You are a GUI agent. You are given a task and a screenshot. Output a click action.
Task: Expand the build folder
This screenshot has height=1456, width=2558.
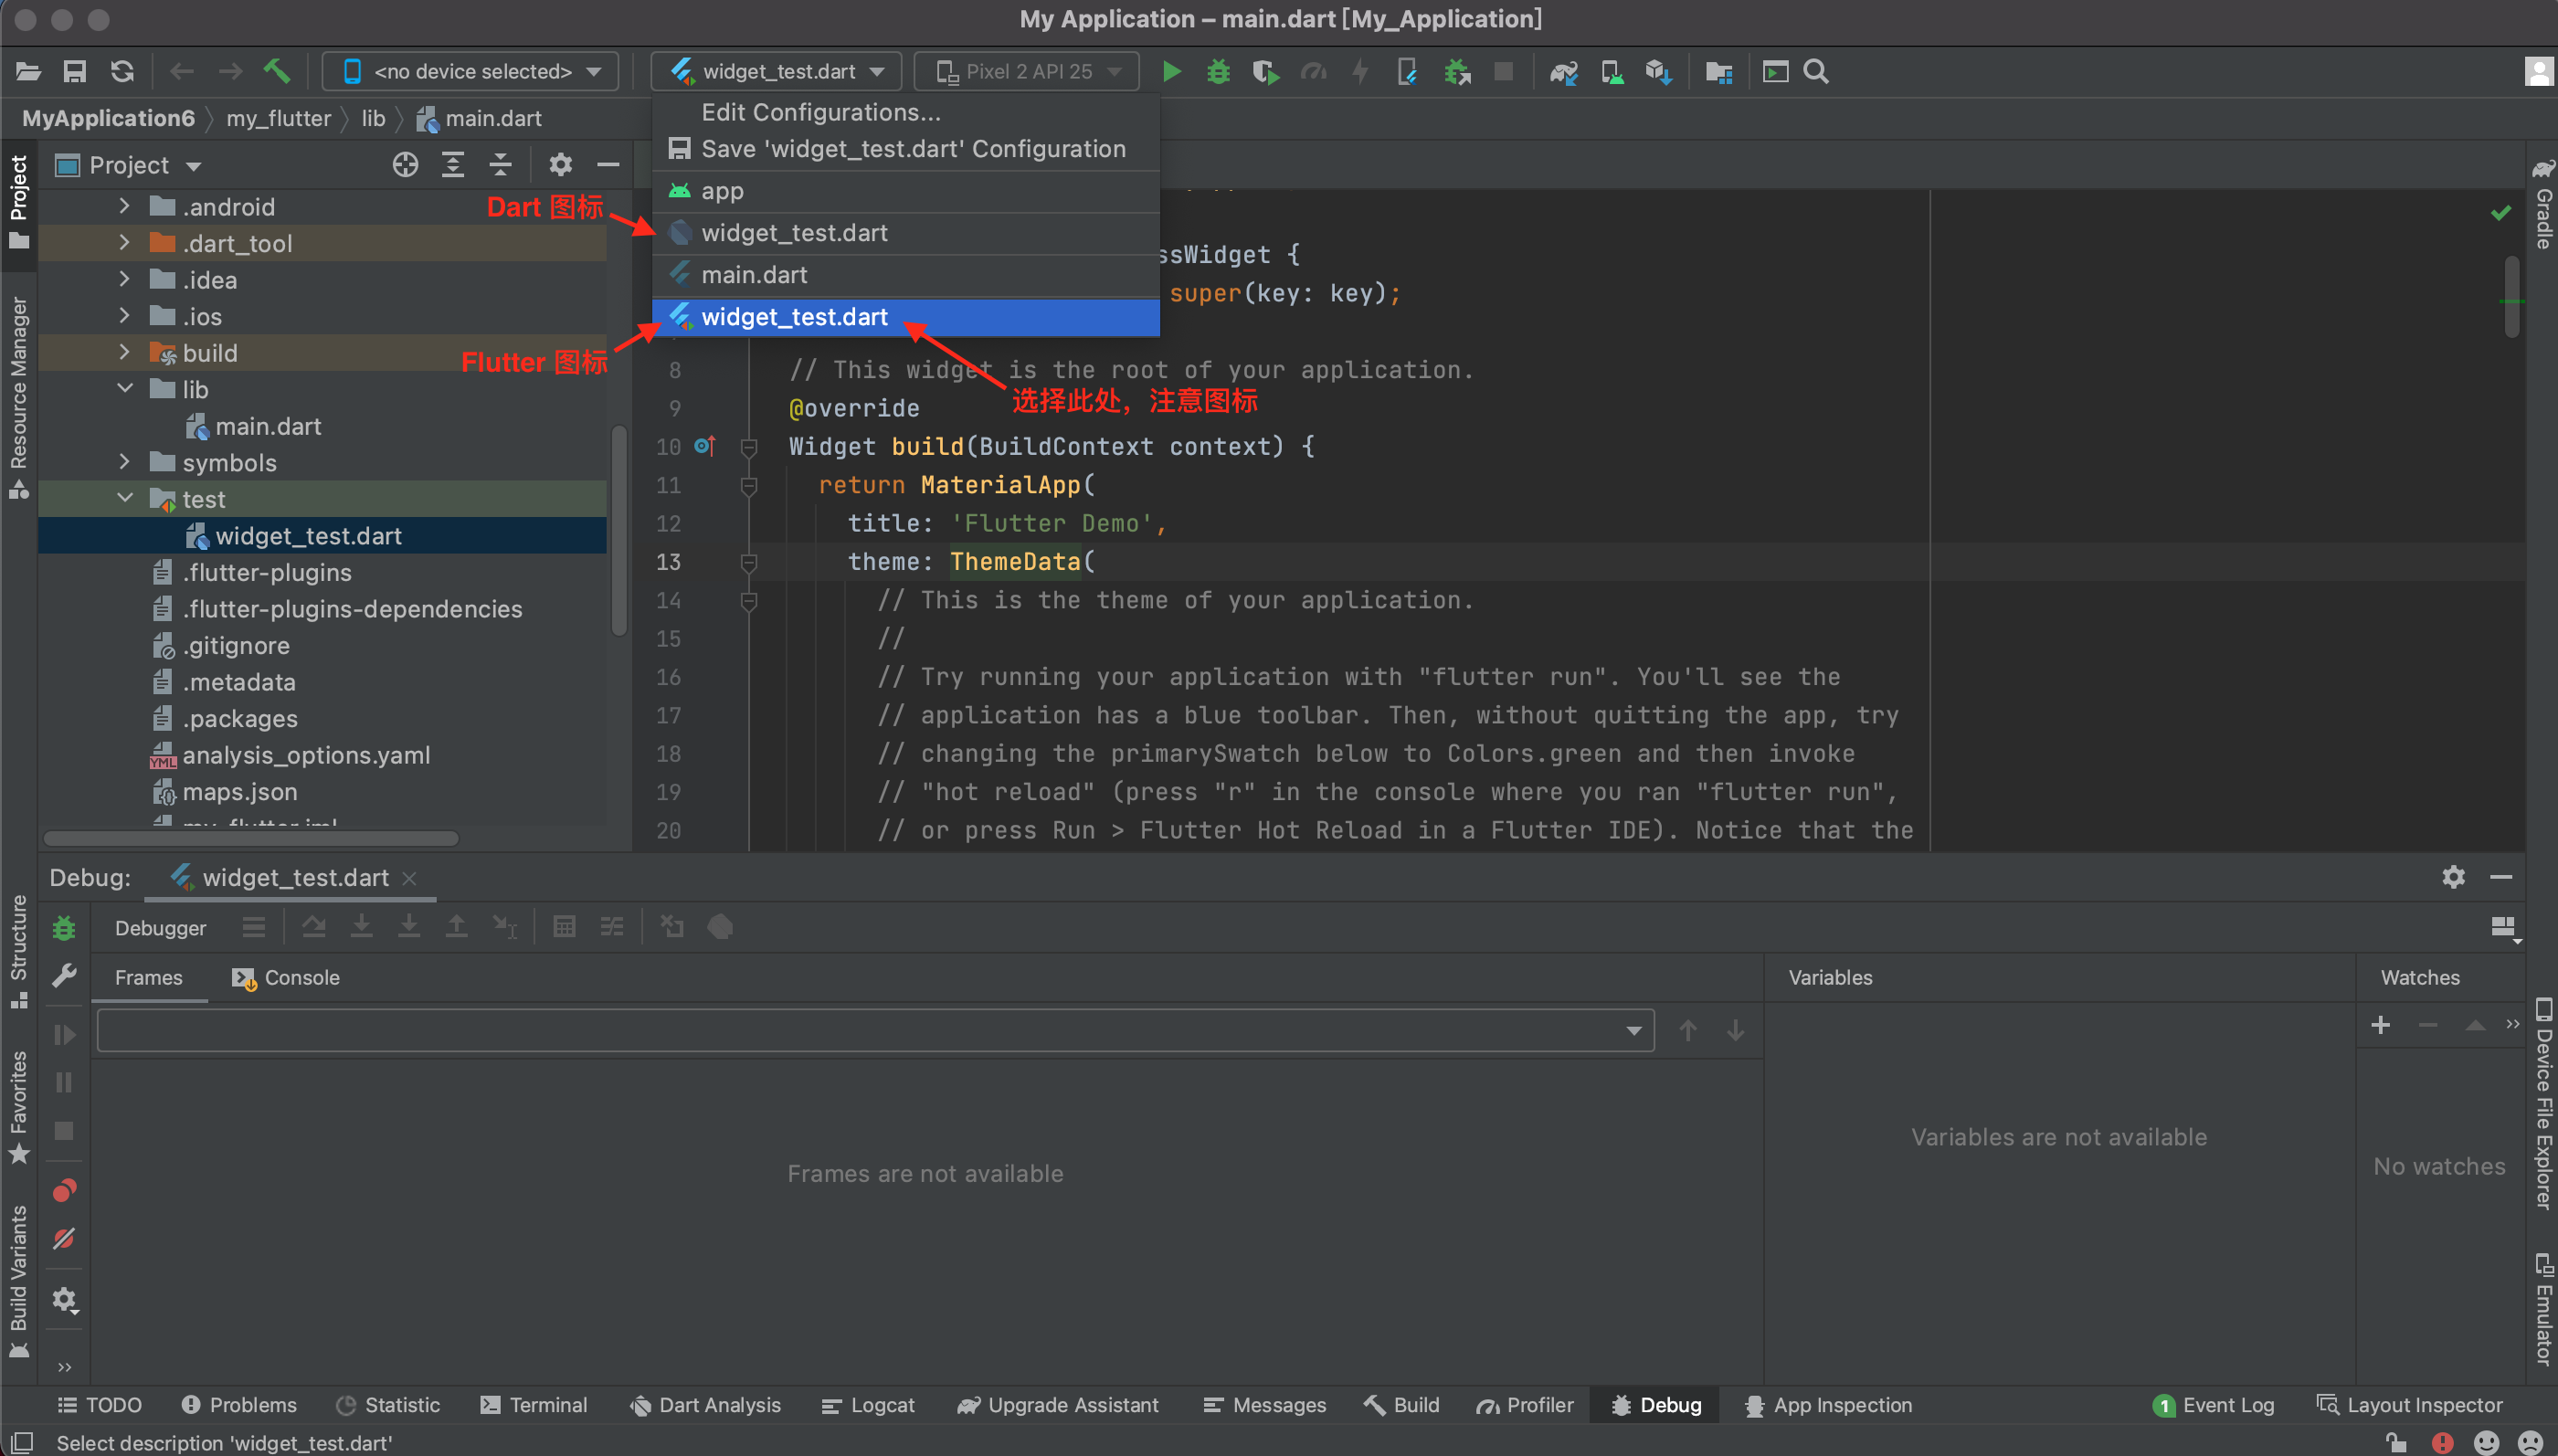(x=124, y=352)
